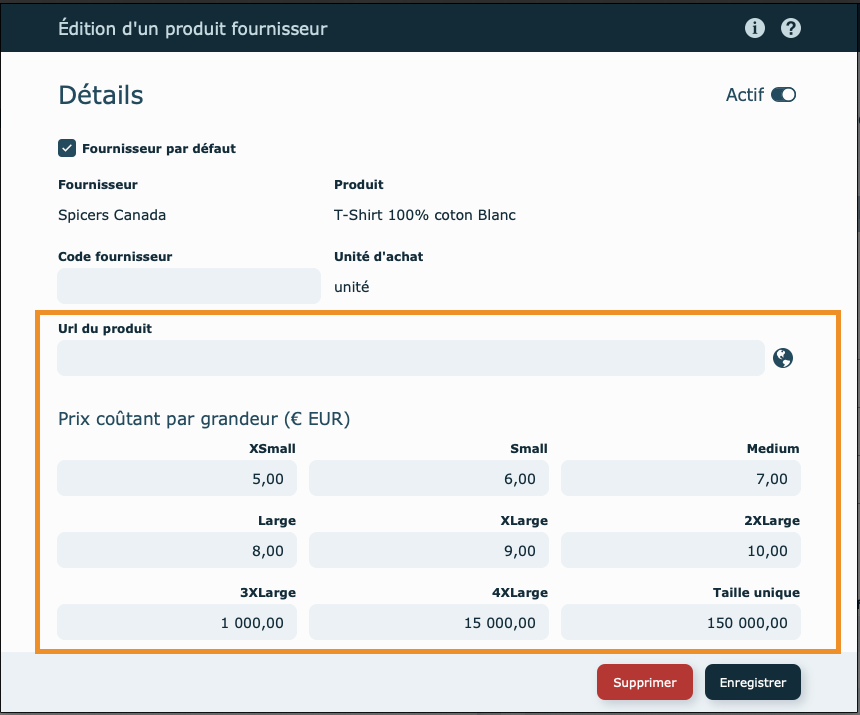Edit the Small price field
The width and height of the screenshot is (860, 715).
(x=429, y=479)
